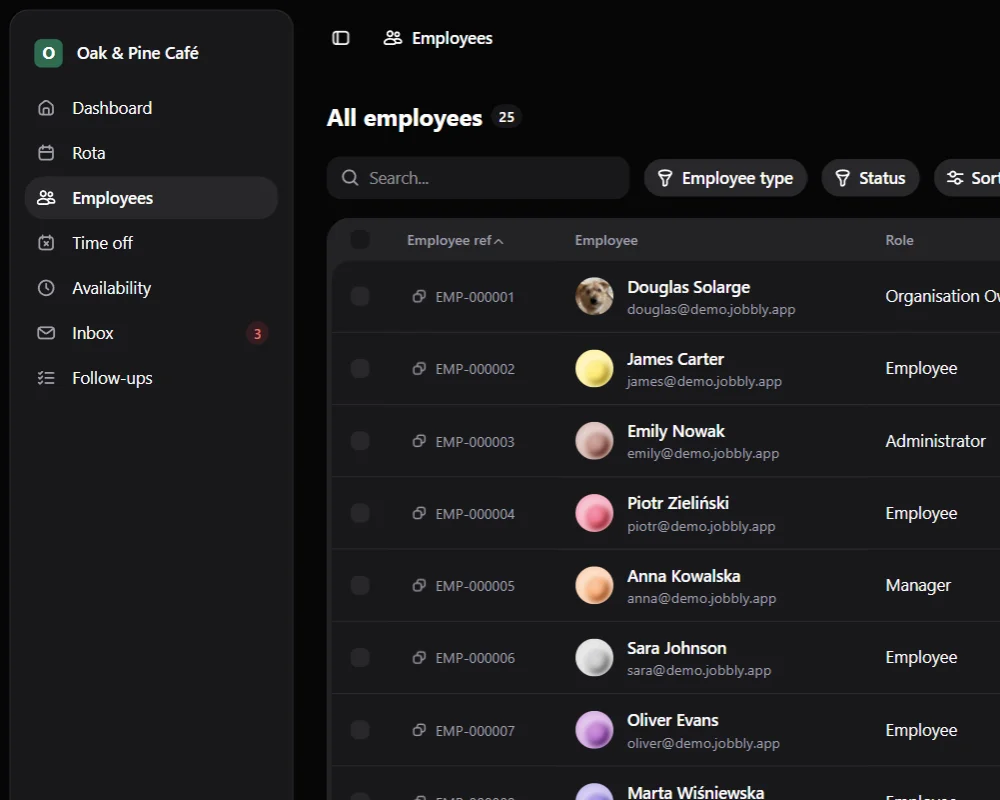Open Douglas Solarge's profile name

(x=688, y=287)
